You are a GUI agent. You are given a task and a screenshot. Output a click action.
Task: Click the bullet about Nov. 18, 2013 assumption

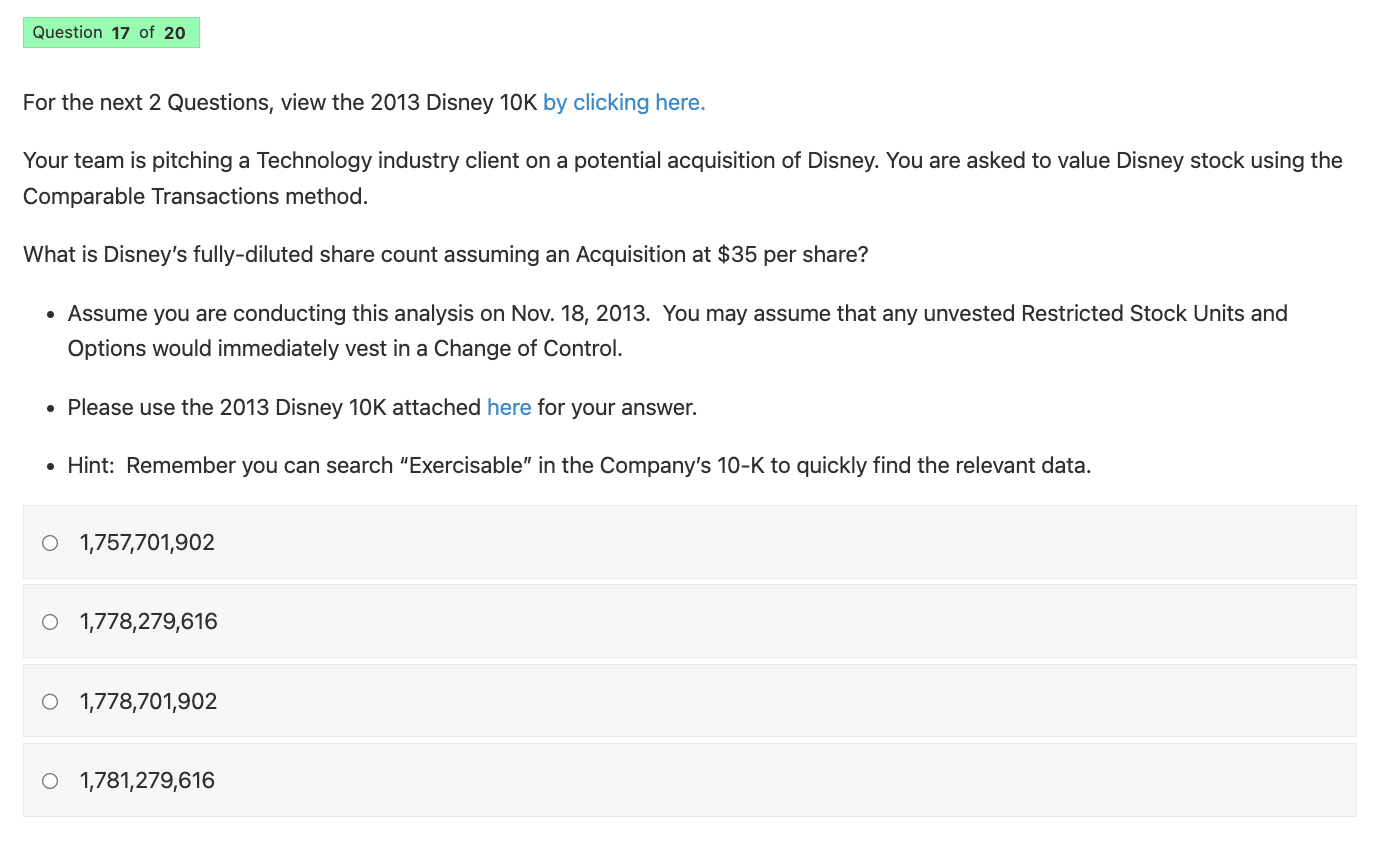(677, 330)
